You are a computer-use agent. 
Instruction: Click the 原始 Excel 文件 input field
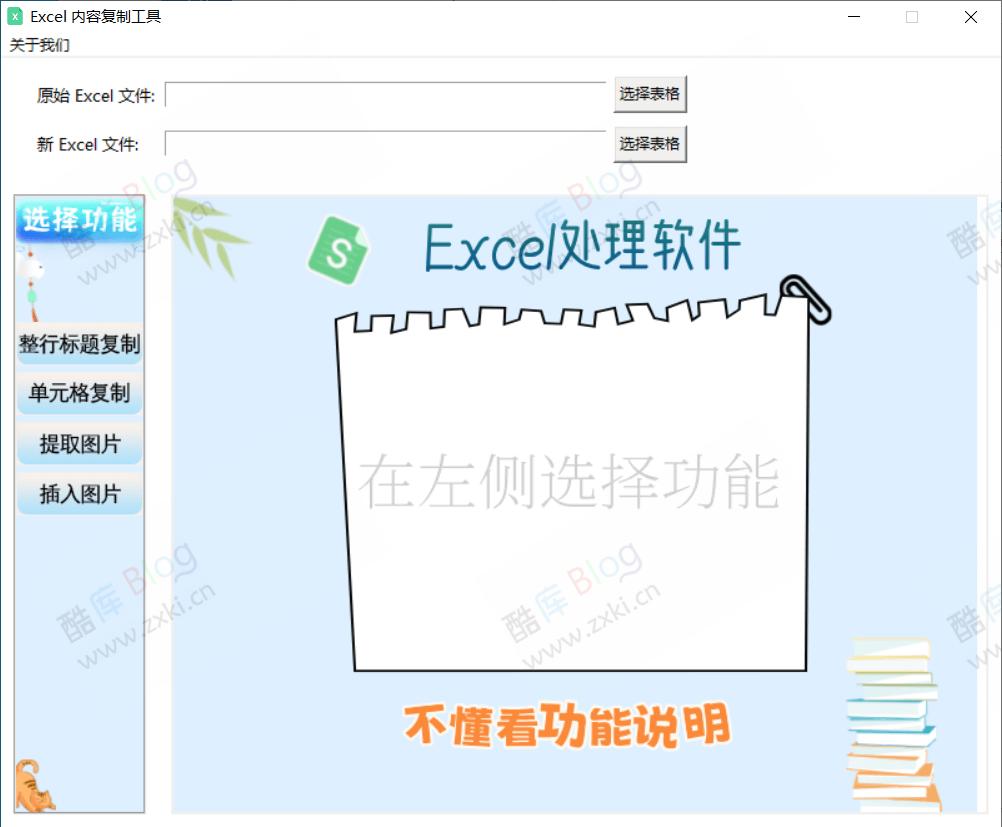tap(385, 93)
